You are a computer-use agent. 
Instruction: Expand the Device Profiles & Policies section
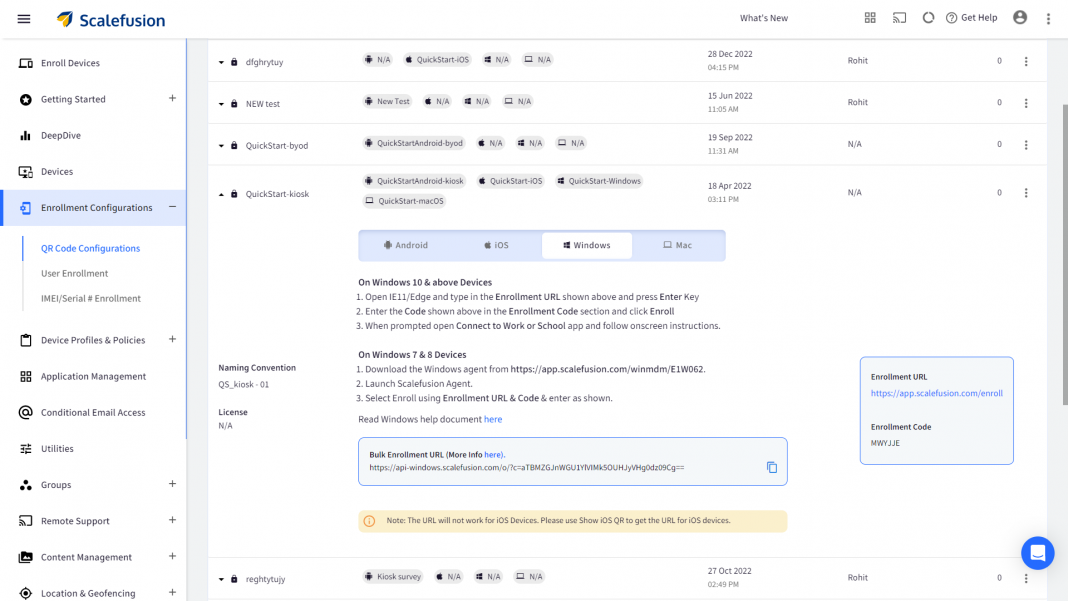click(172, 340)
